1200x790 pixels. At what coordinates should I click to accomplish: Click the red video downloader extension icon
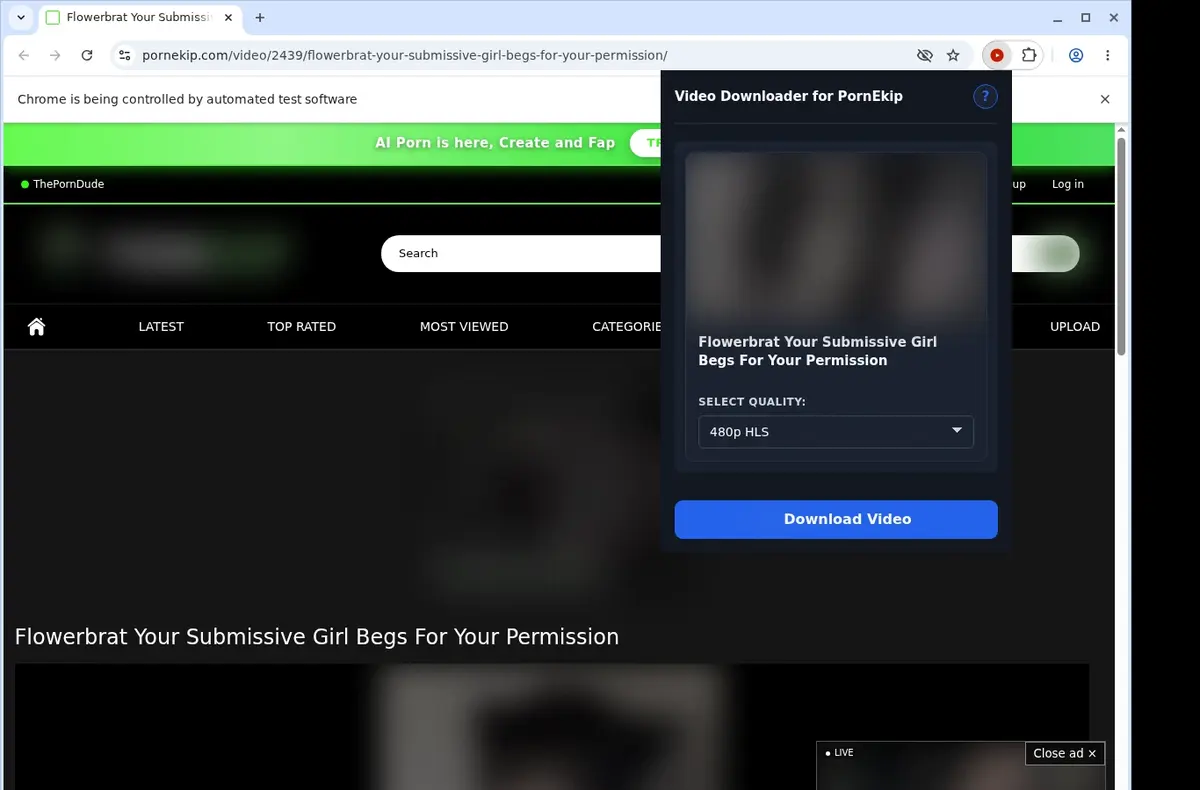tap(997, 56)
